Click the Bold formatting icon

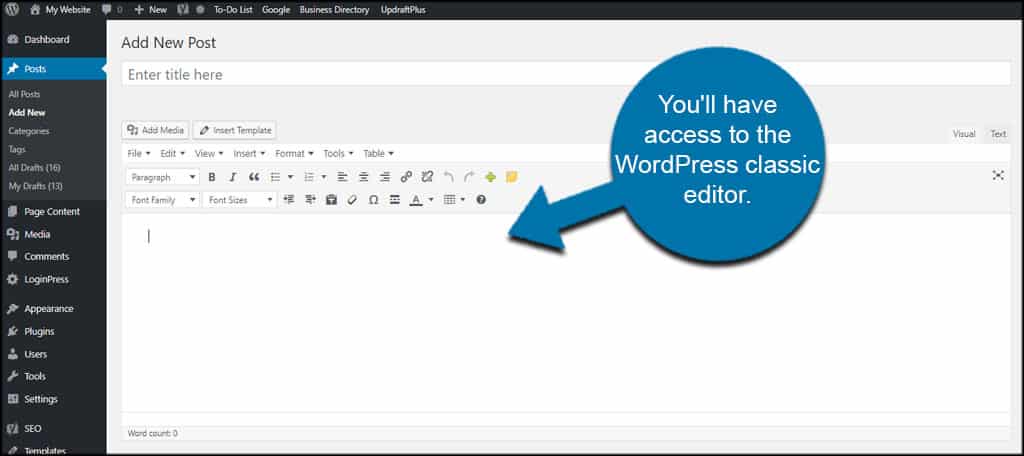(x=212, y=177)
